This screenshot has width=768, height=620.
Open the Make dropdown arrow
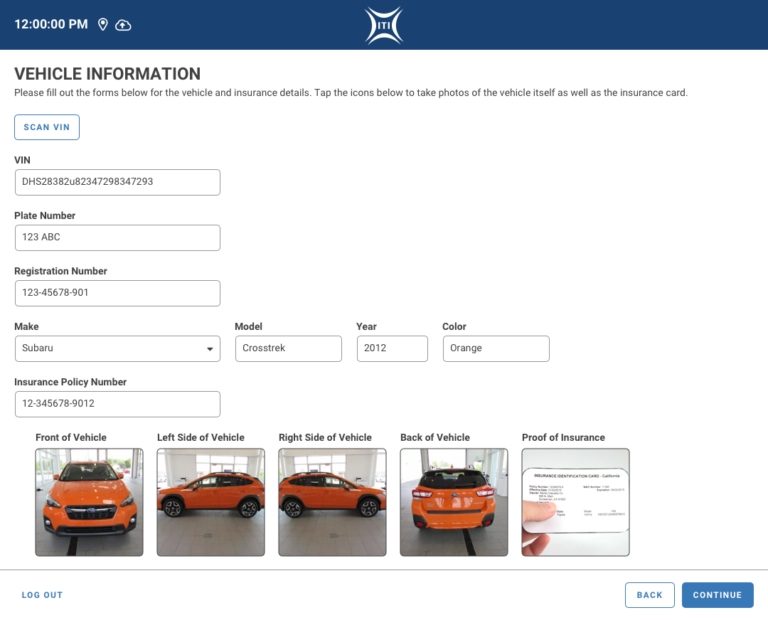(x=210, y=349)
